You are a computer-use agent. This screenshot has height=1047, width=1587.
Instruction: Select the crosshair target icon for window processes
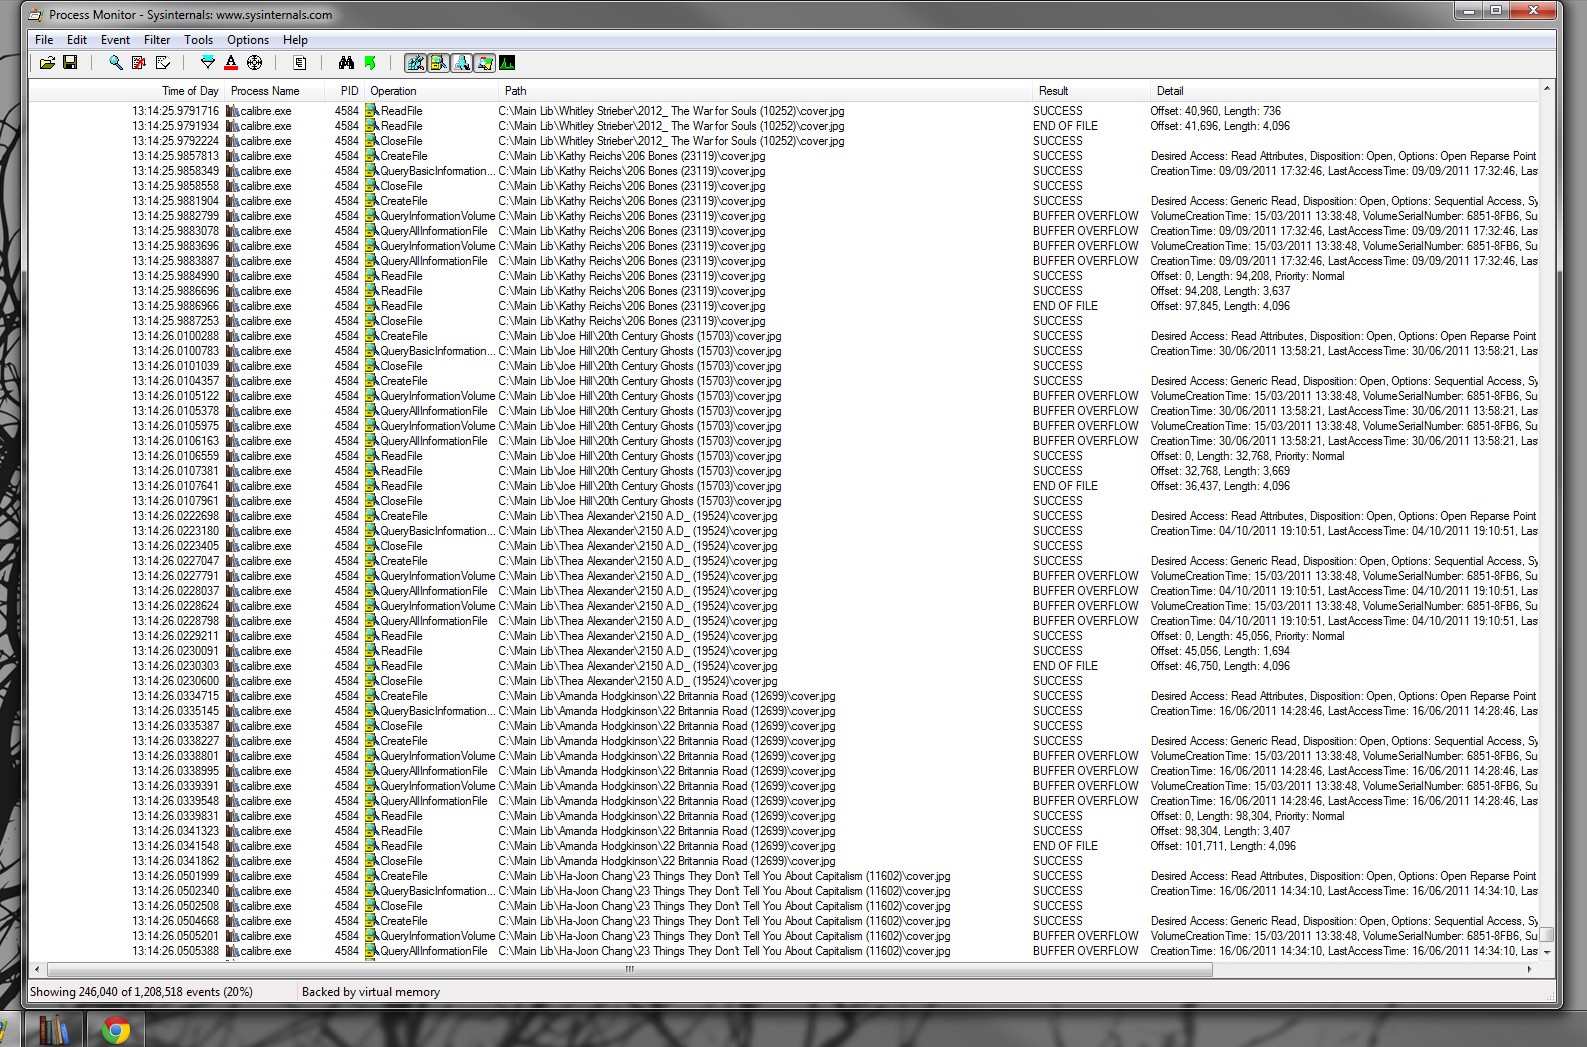[x=254, y=63]
